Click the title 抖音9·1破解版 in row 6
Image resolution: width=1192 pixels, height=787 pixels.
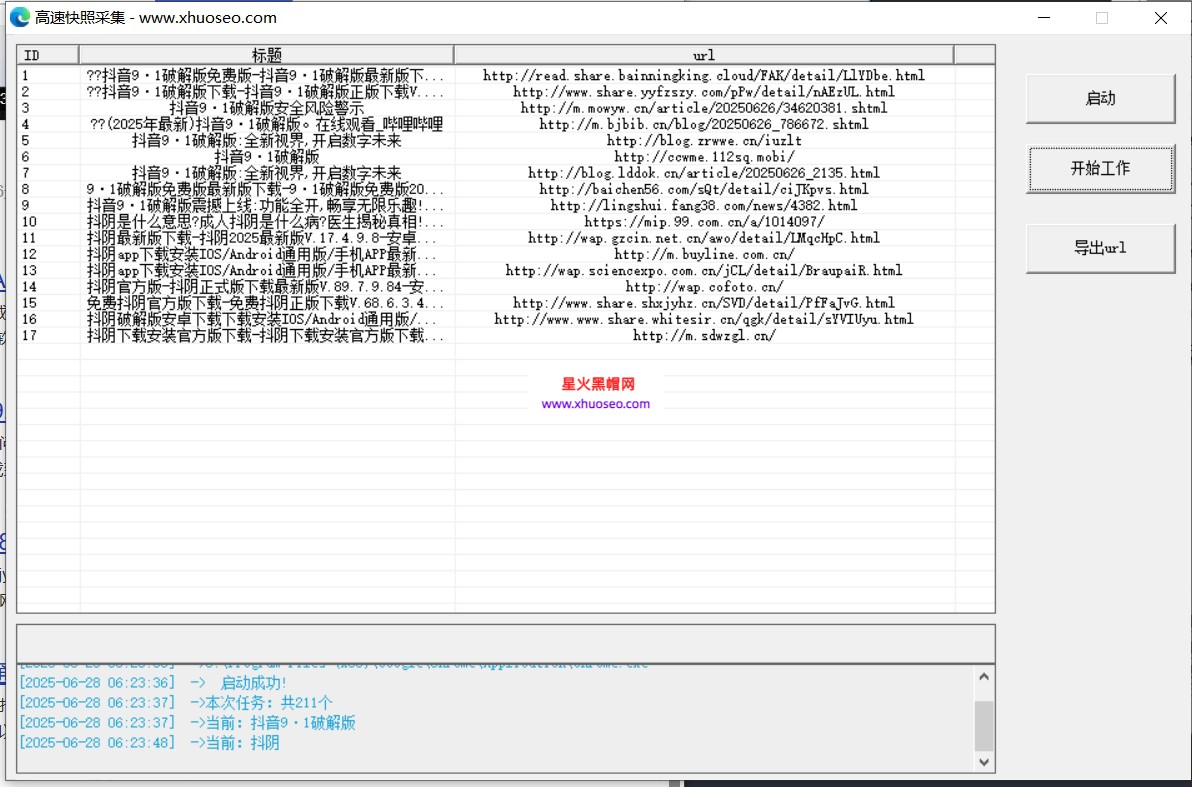pyautogui.click(x=267, y=157)
